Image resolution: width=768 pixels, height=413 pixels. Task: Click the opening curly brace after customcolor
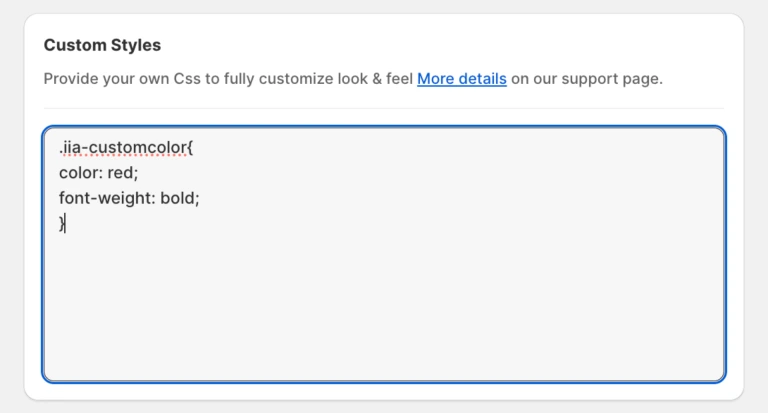click(189, 147)
